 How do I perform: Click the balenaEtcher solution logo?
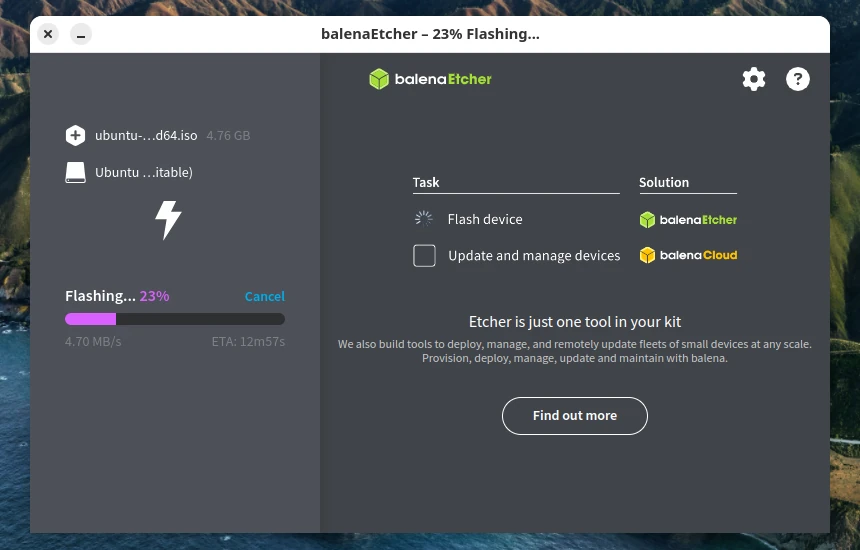pyautogui.click(x=688, y=220)
